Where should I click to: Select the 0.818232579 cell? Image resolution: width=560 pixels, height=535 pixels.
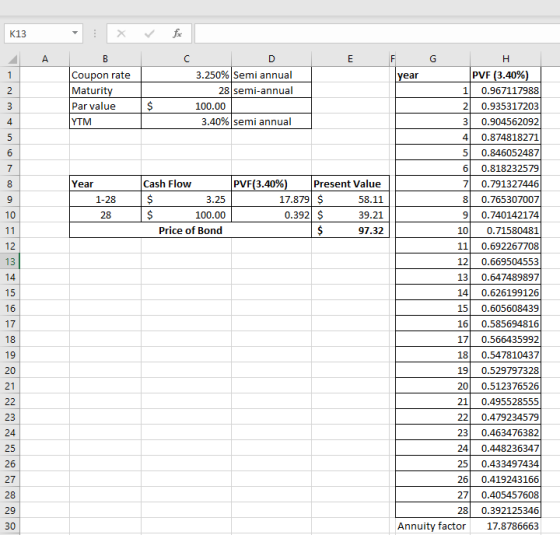click(x=506, y=168)
